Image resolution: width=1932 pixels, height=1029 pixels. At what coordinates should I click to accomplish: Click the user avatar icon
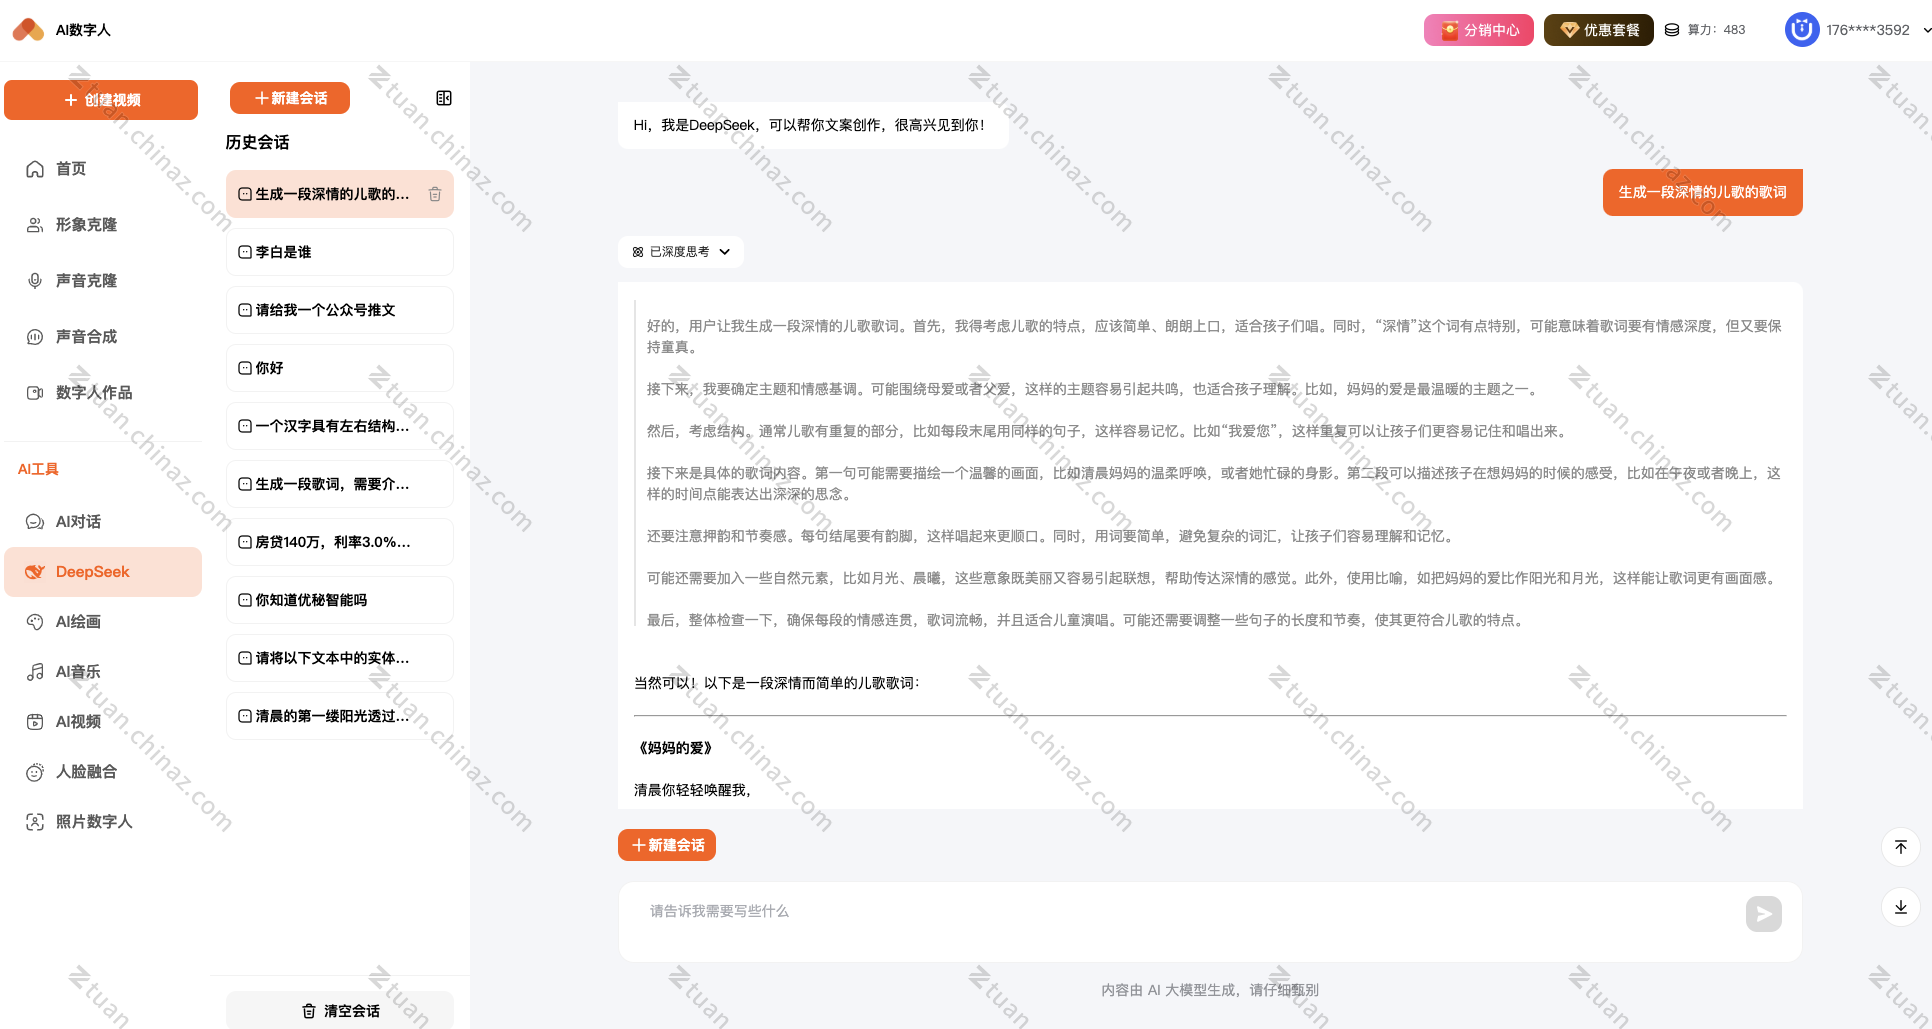coord(1802,30)
